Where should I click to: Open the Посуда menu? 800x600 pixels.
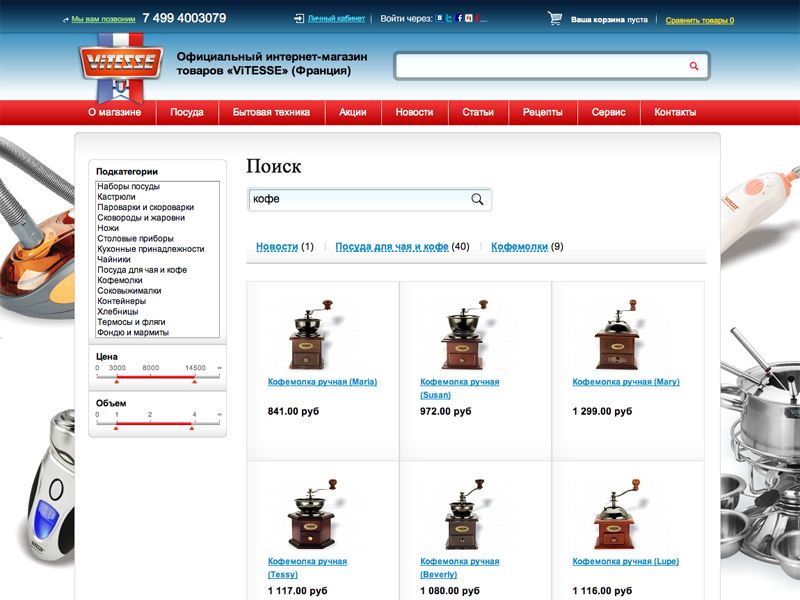(187, 112)
